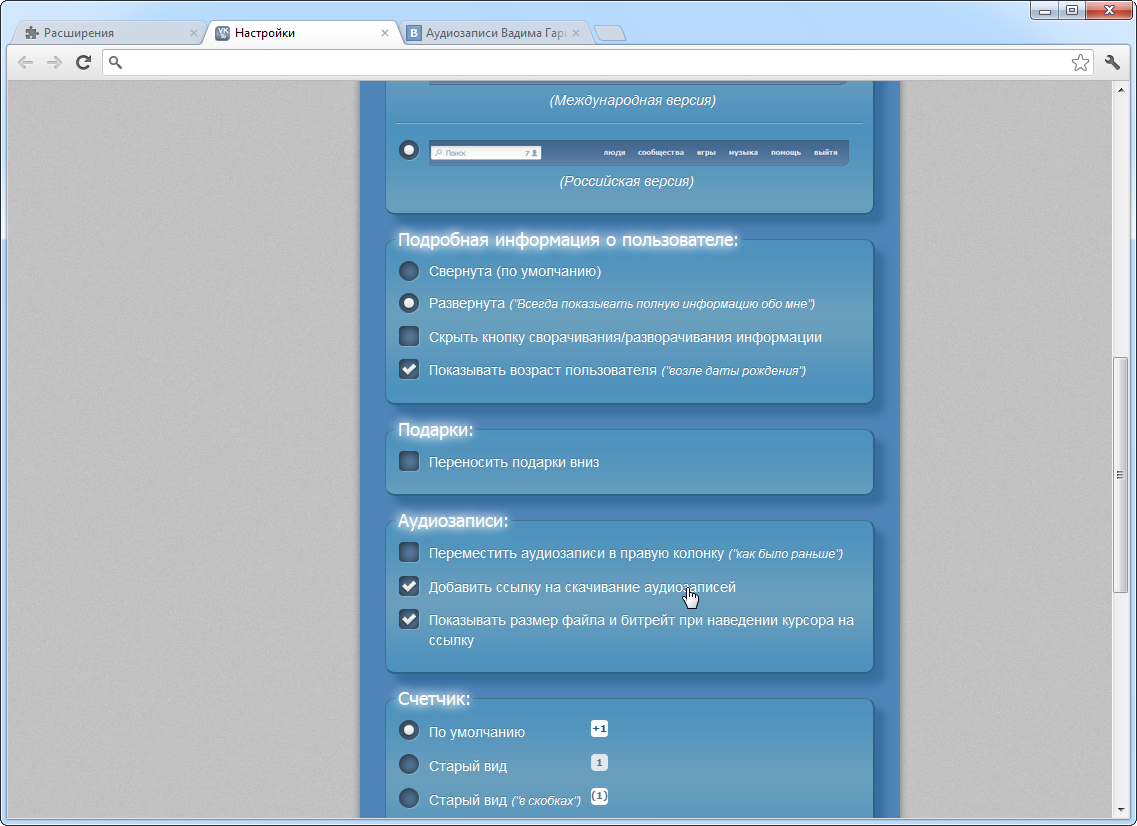The image size is (1137, 826).
Task: Reload the current page
Action: coord(83,62)
